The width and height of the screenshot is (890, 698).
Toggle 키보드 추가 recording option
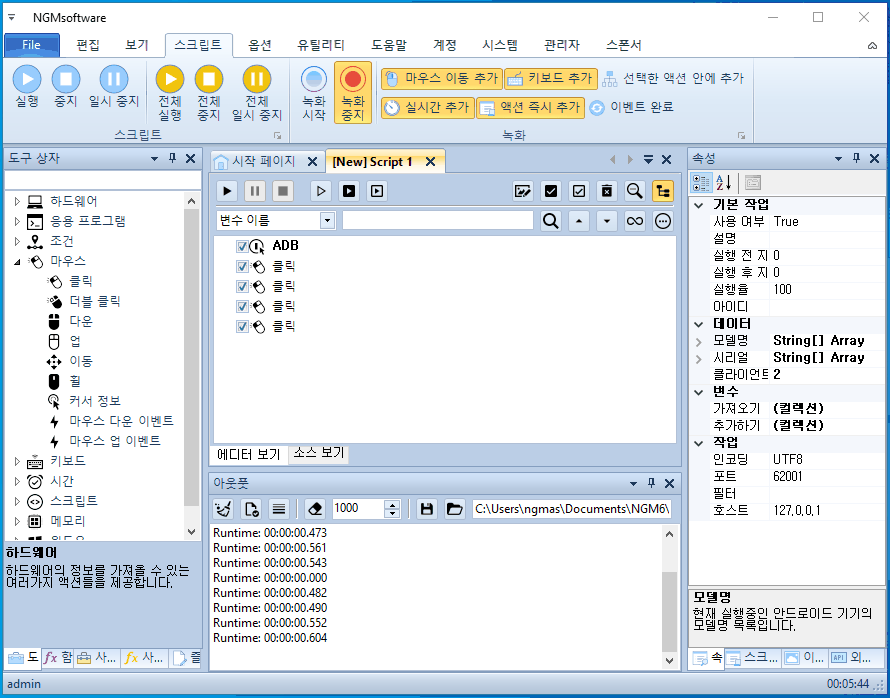point(551,78)
